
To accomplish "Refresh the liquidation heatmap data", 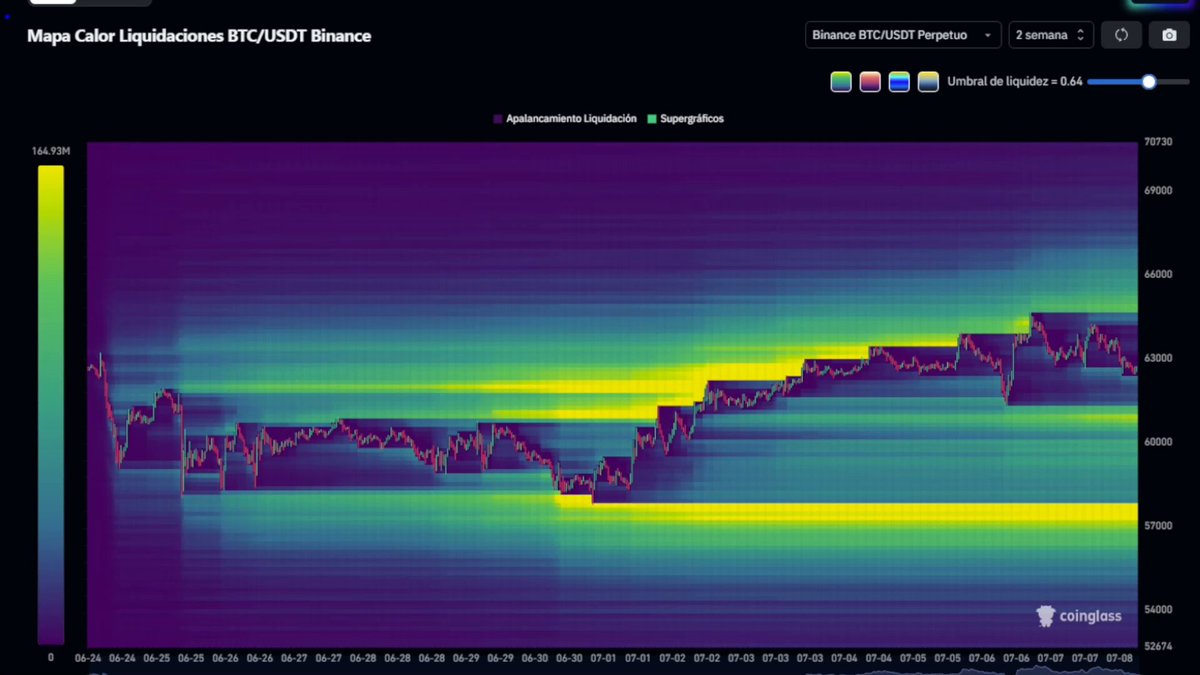I will pyautogui.click(x=1121, y=35).
